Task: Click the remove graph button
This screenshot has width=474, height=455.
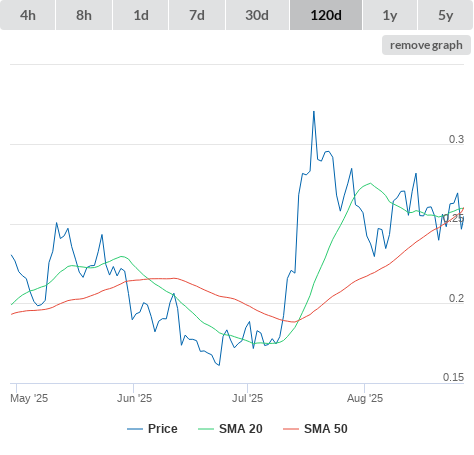Action: pyautogui.click(x=426, y=45)
